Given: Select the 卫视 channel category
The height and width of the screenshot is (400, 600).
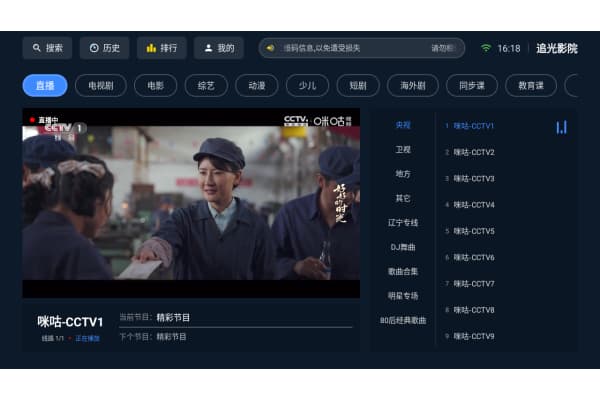Looking at the screenshot, I should point(403,149).
